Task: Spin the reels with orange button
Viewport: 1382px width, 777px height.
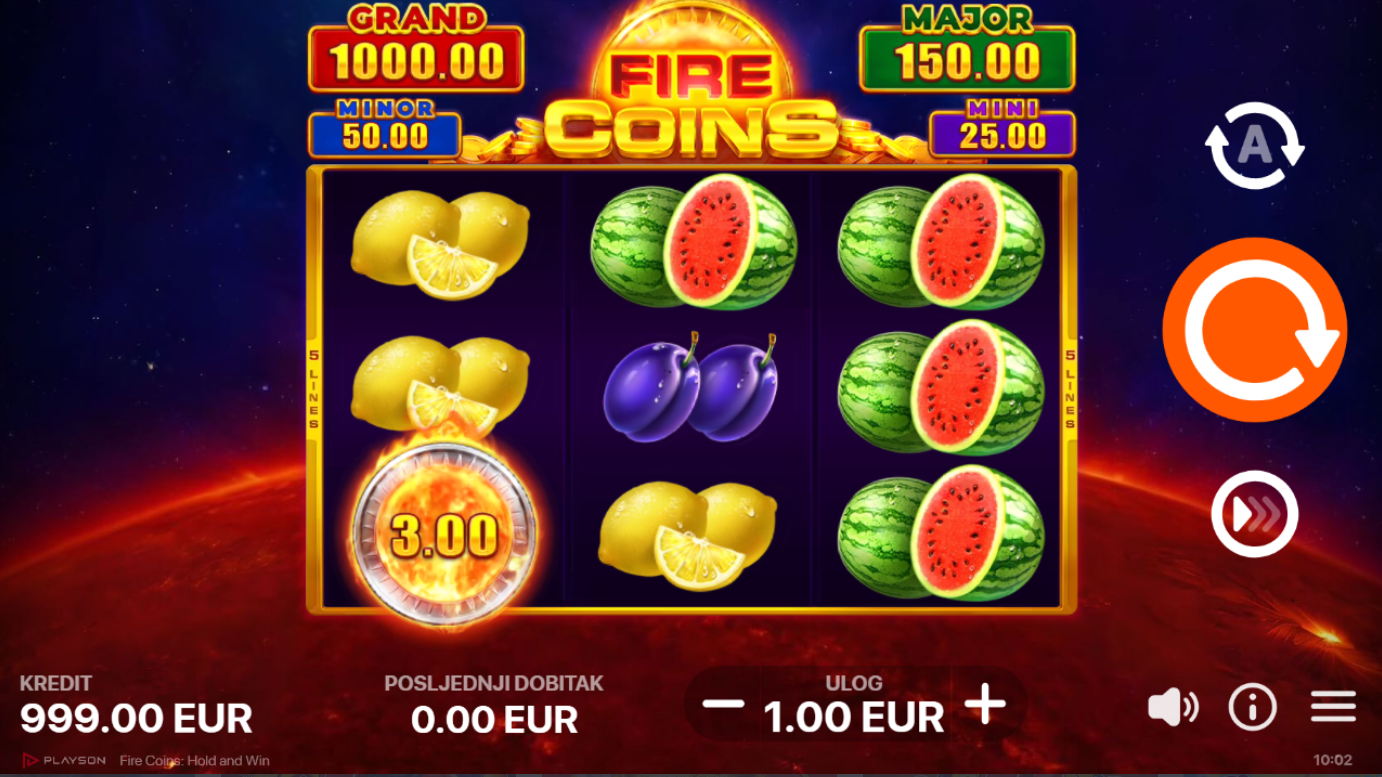Action: pyautogui.click(x=1254, y=329)
